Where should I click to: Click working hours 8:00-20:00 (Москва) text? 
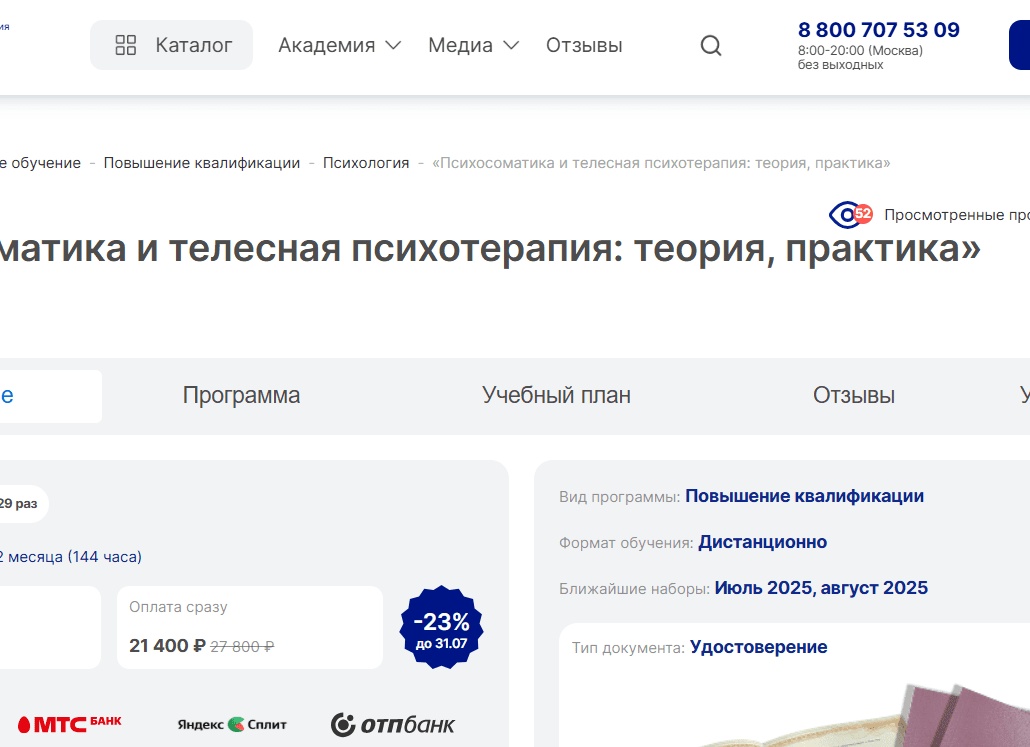pos(861,51)
